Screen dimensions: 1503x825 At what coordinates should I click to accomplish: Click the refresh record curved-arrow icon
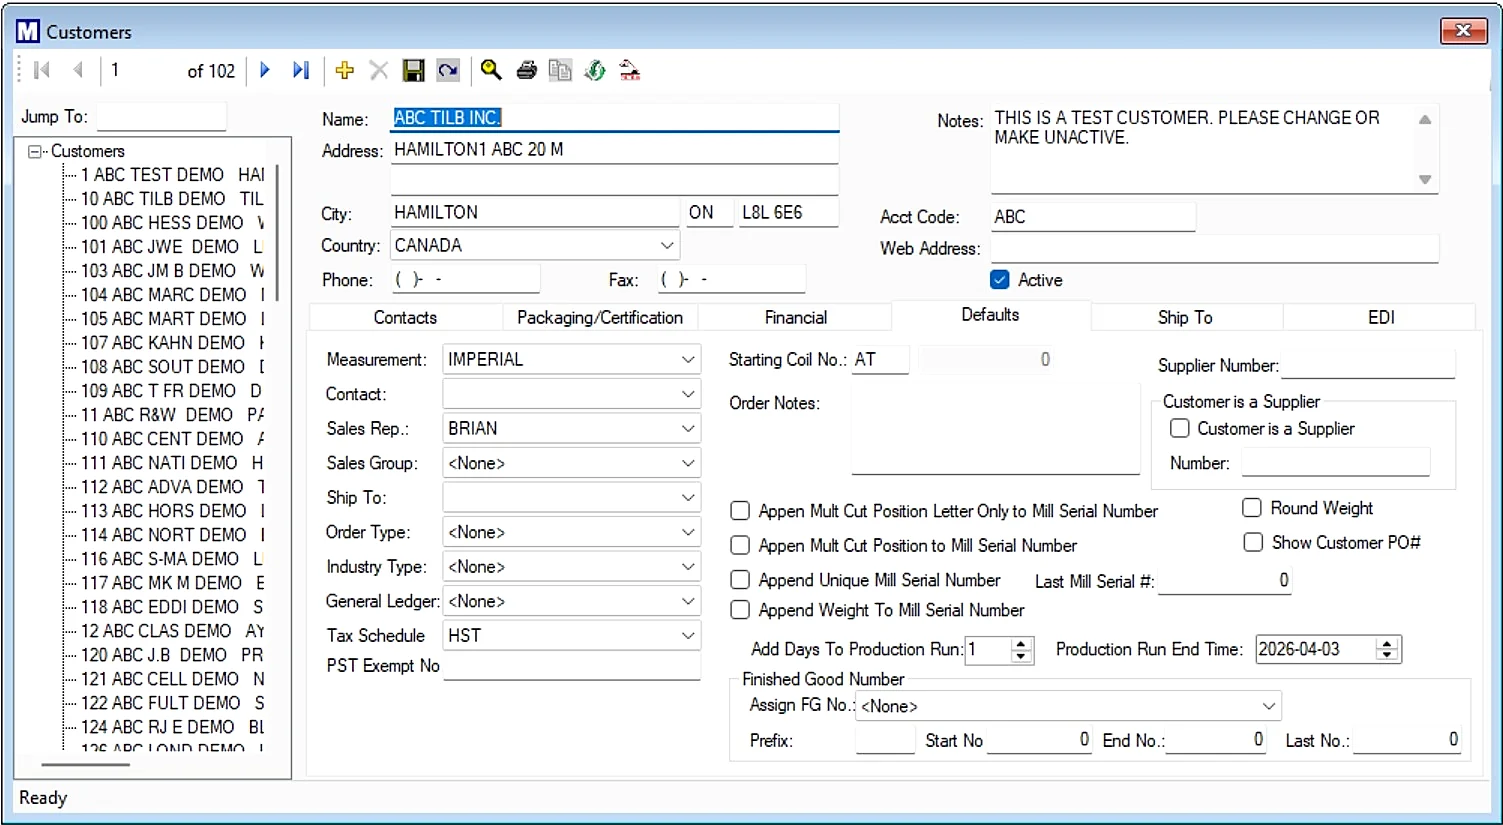click(x=447, y=70)
